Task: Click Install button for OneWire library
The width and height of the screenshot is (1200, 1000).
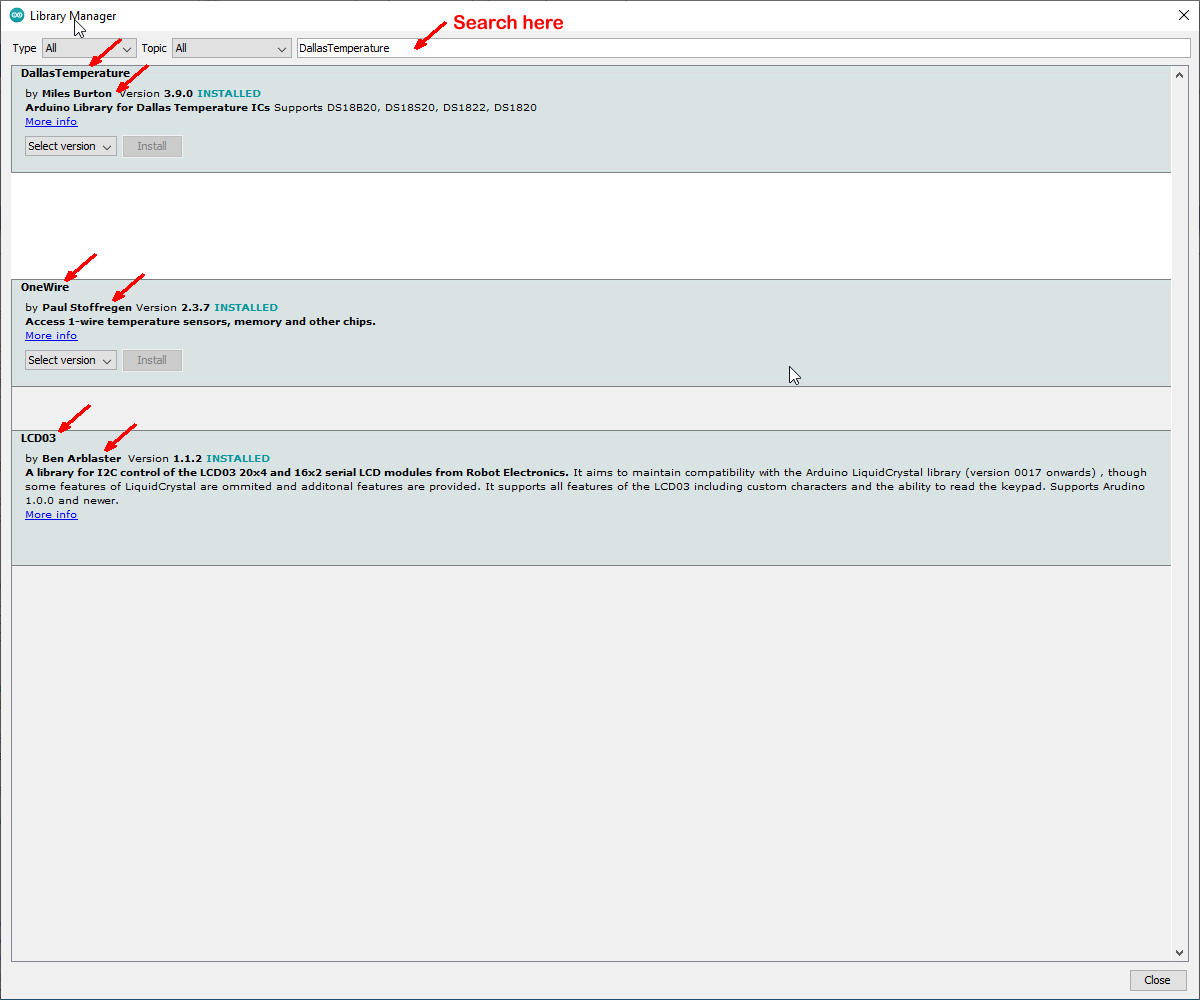Action: pos(152,360)
